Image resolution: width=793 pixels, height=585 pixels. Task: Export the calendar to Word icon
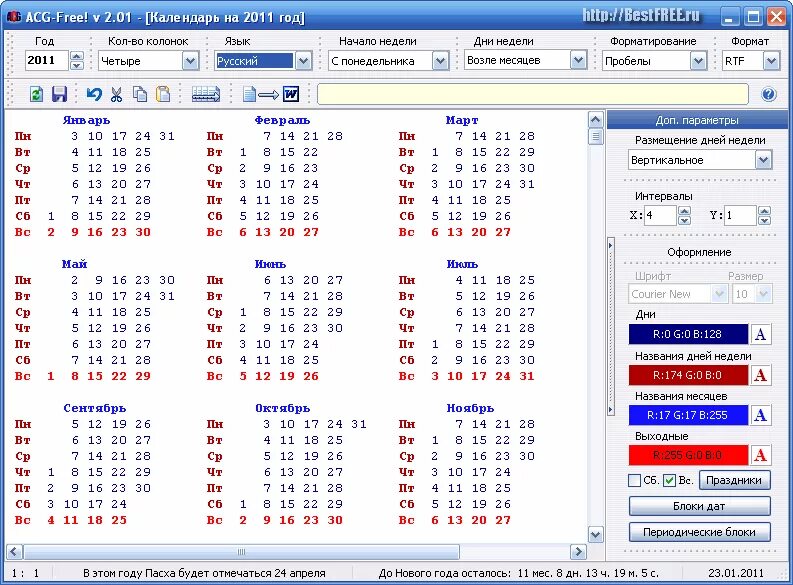coord(271,94)
